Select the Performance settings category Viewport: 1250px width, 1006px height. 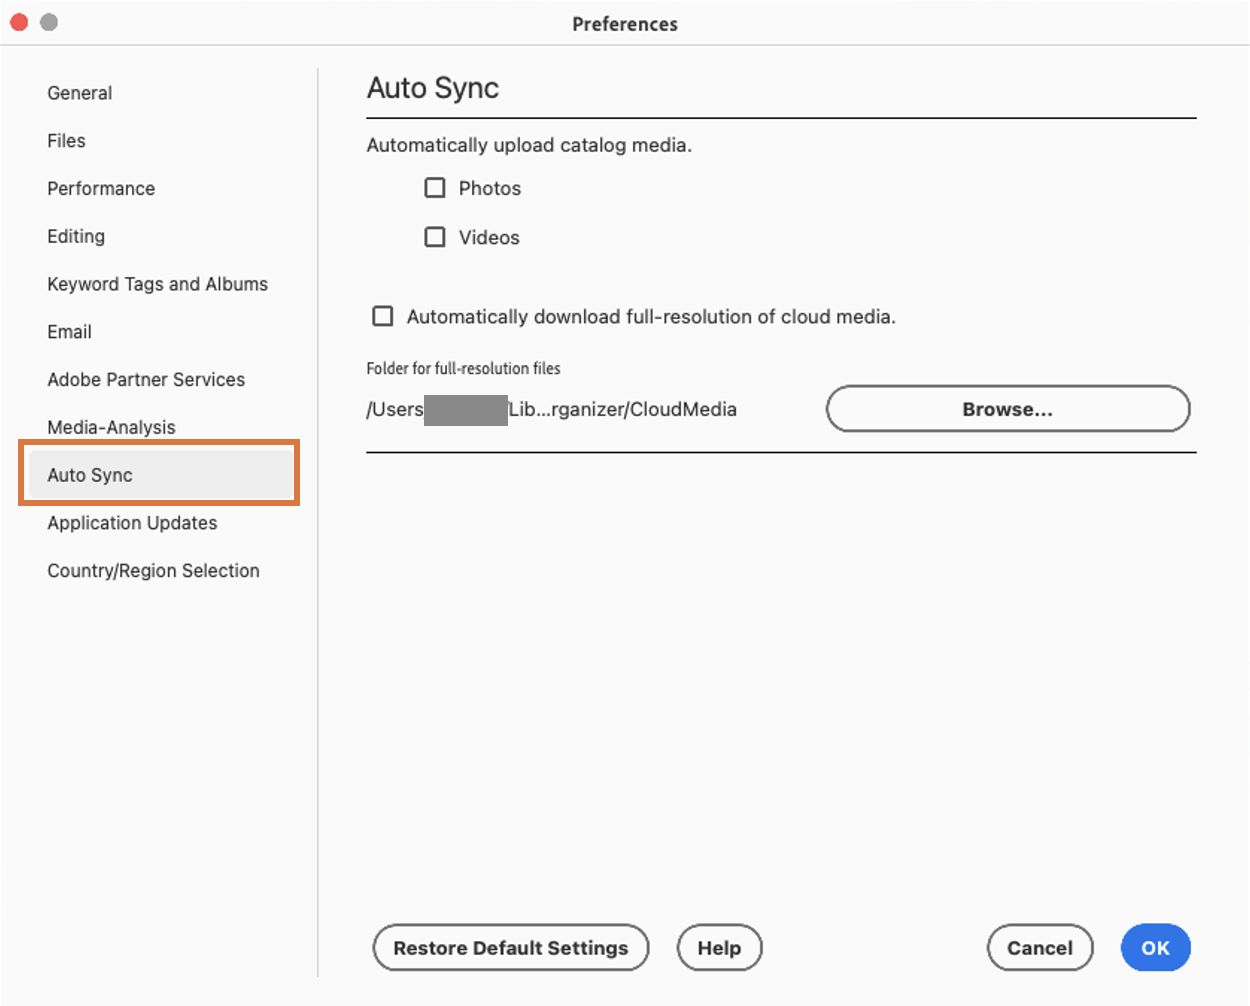tap(100, 188)
